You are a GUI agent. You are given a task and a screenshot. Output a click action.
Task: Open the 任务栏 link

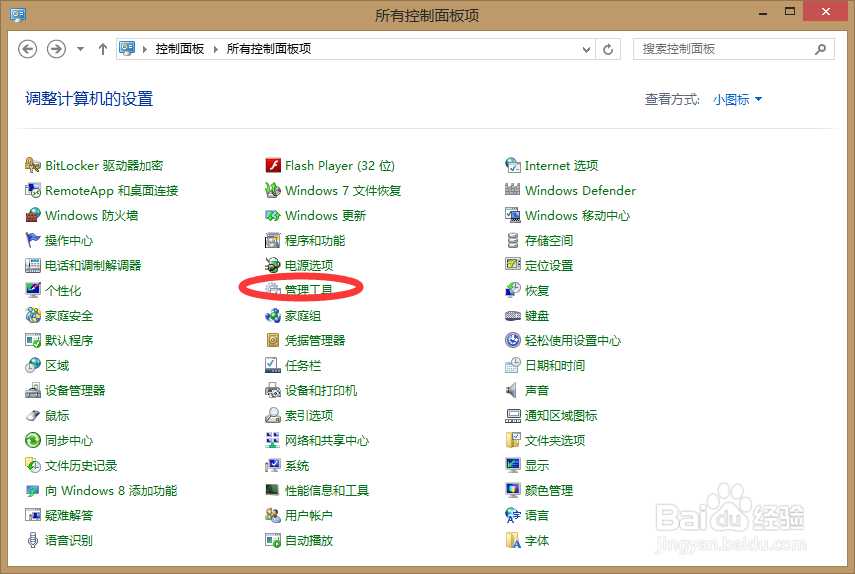[303, 365]
